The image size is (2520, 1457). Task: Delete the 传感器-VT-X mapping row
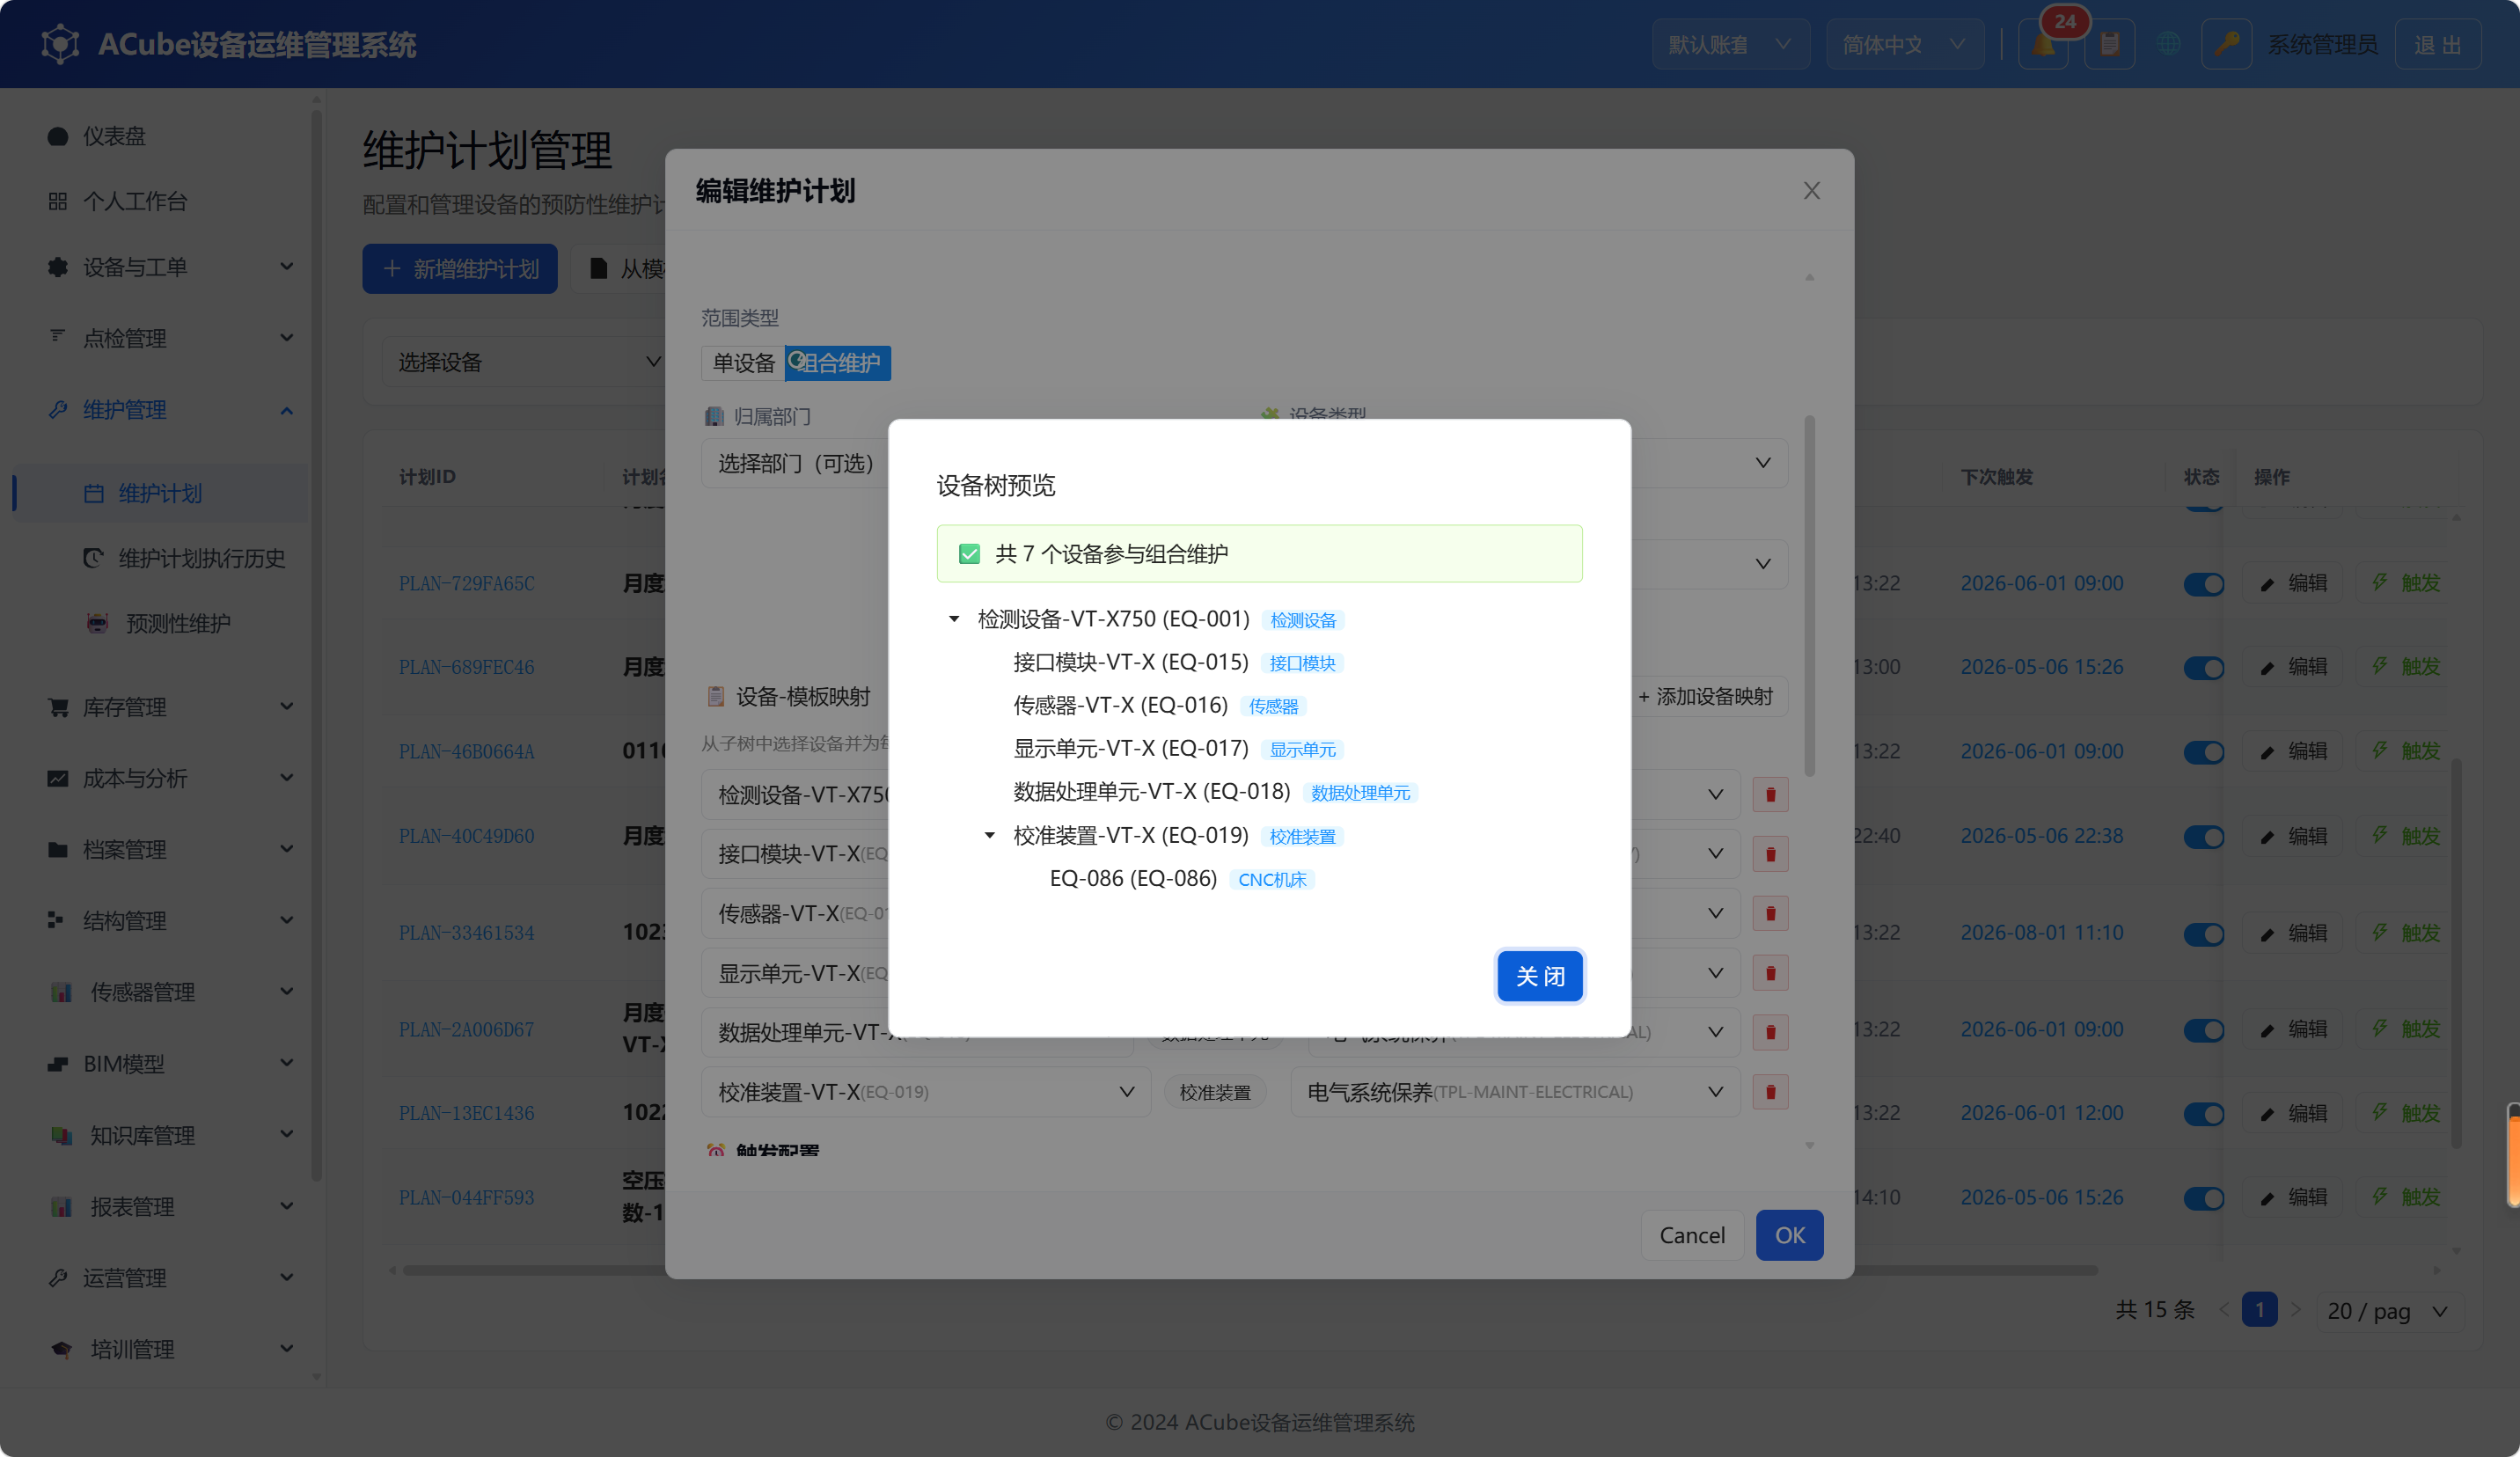click(x=1770, y=914)
